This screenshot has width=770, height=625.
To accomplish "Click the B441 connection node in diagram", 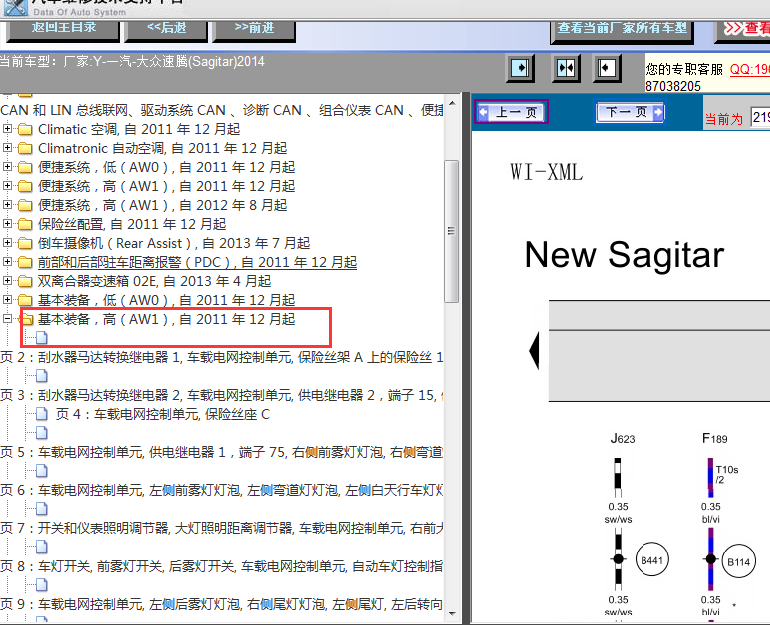I will click(x=652, y=560).
